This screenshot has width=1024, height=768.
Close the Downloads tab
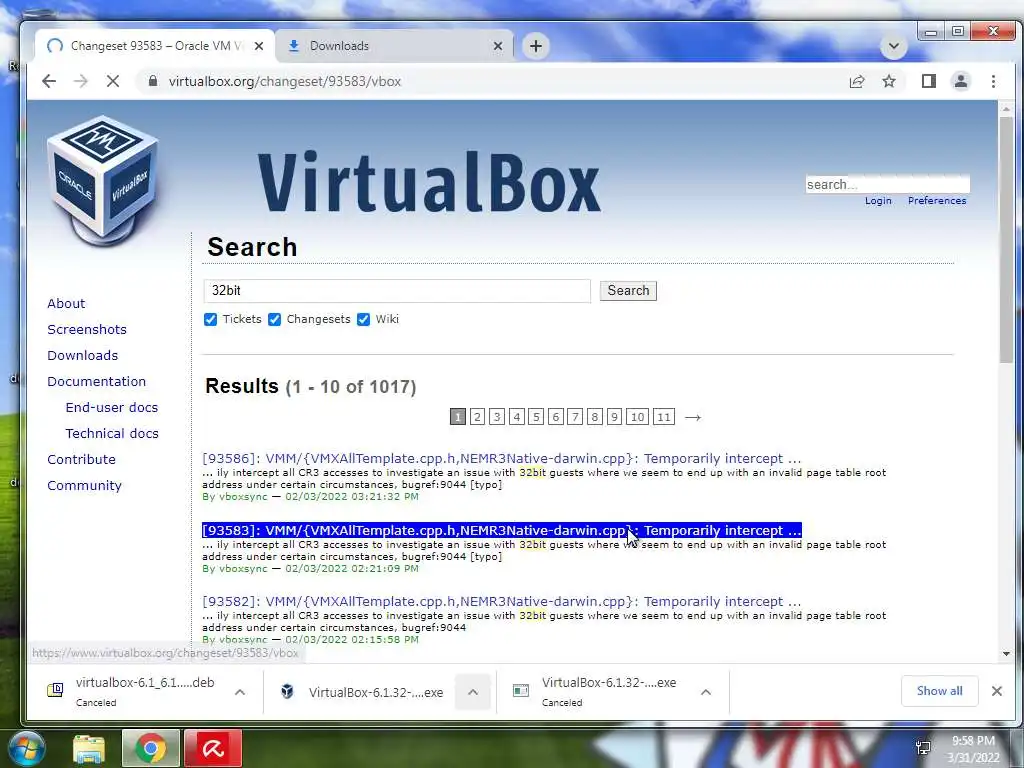click(498, 46)
